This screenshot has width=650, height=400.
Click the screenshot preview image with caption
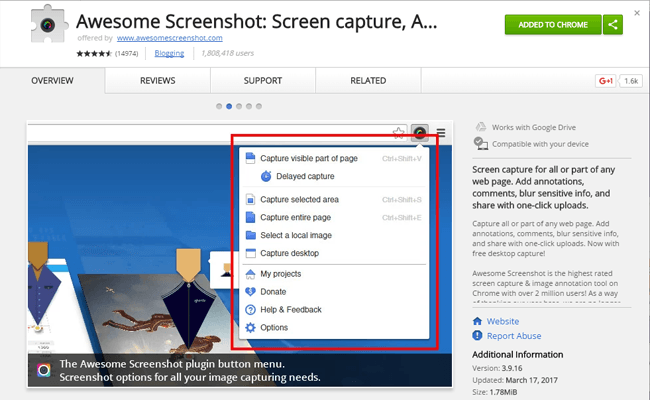(240, 254)
